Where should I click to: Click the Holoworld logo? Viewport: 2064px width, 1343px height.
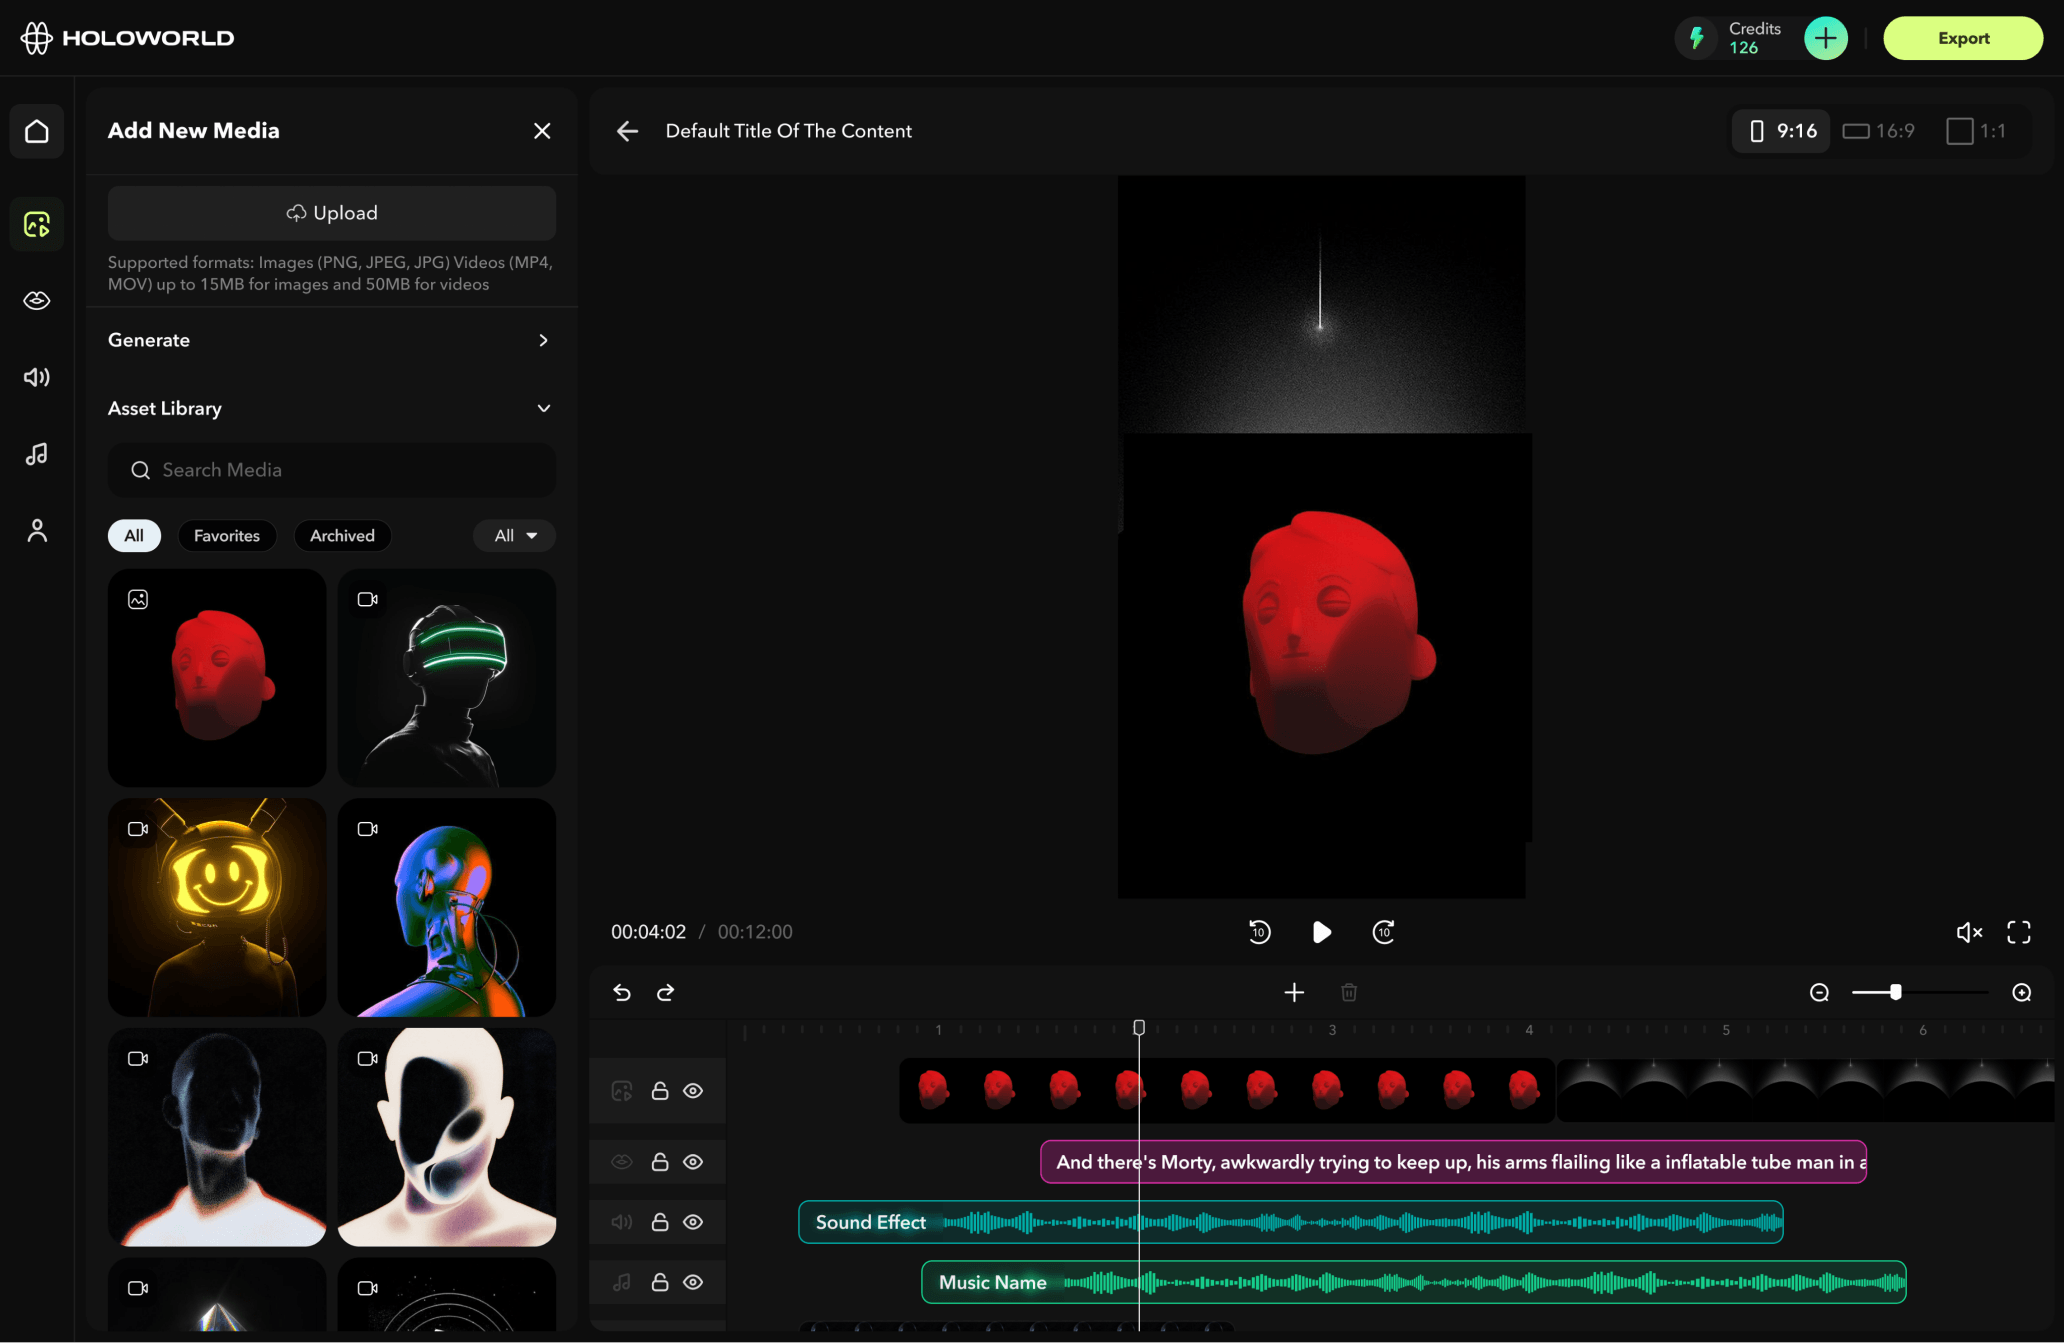tap(127, 38)
